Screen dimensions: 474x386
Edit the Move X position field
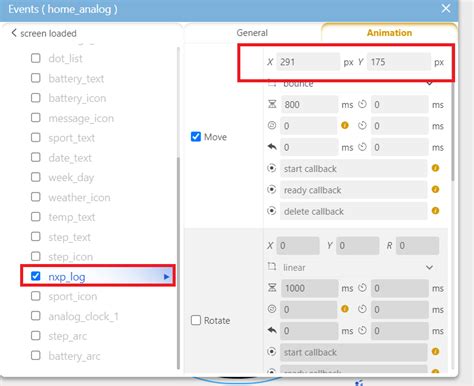[308, 62]
